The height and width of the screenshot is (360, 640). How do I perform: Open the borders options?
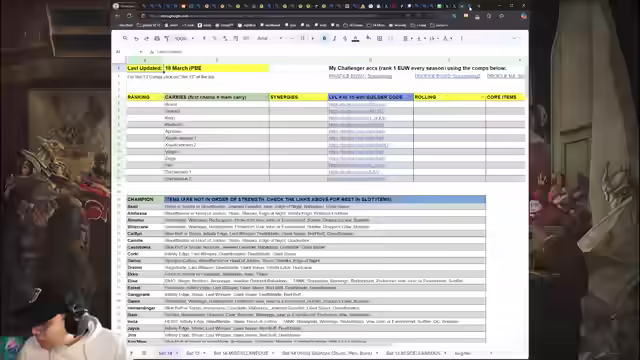[x=380, y=38]
